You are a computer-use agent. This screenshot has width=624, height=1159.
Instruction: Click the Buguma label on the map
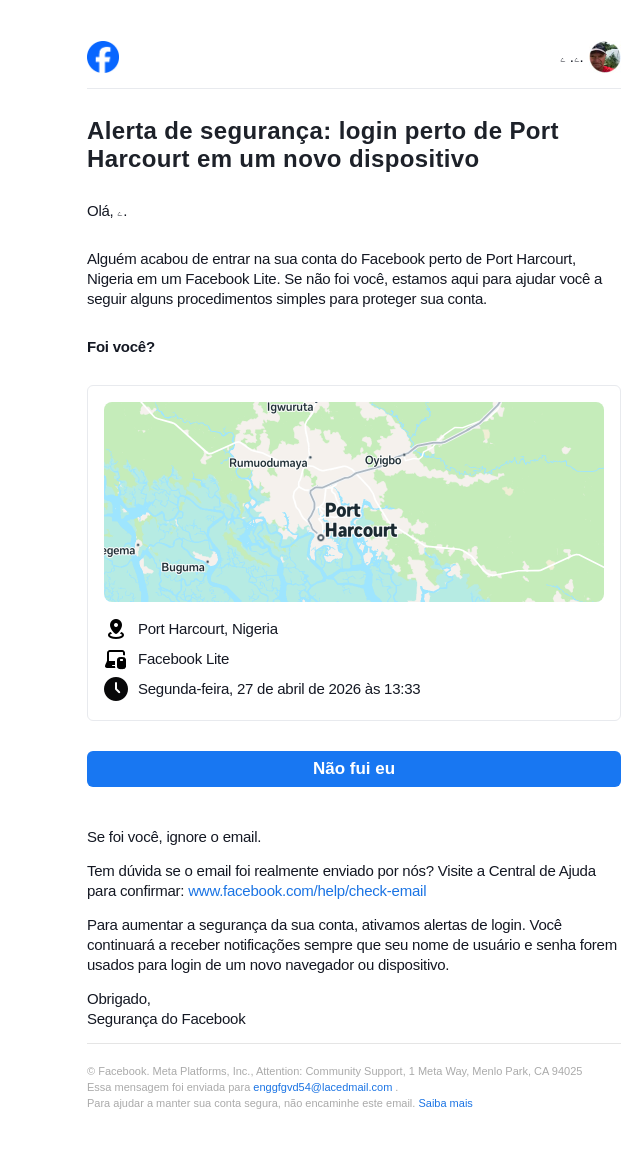[183, 567]
